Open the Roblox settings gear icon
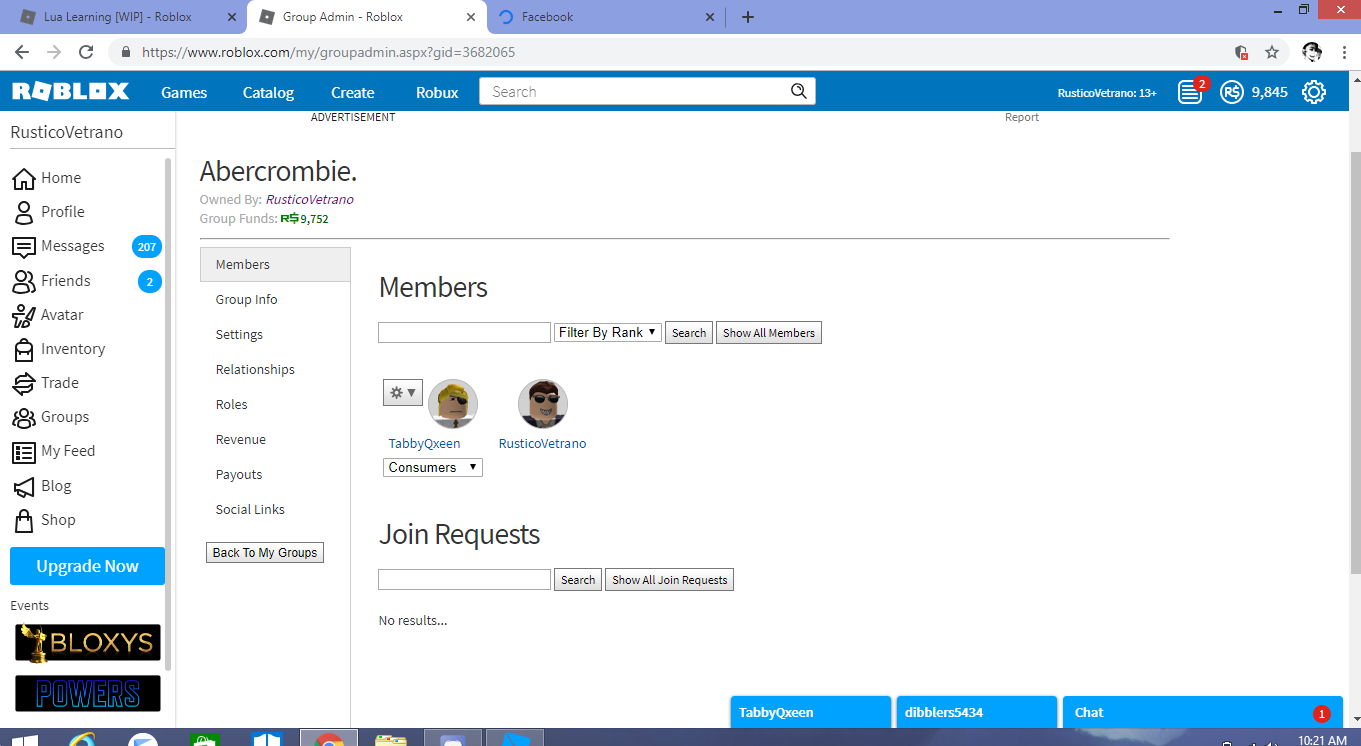Image resolution: width=1361 pixels, height=746 pixels. (x=1314, y=92)
